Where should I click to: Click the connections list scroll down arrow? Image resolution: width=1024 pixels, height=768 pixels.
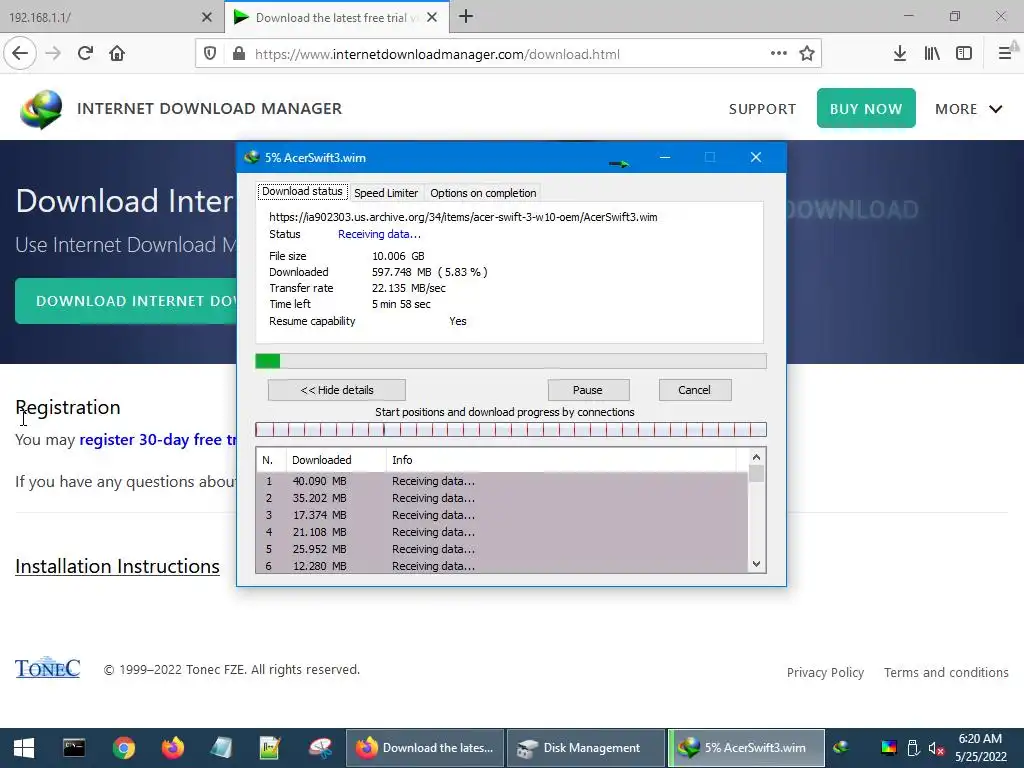[756, 564]
